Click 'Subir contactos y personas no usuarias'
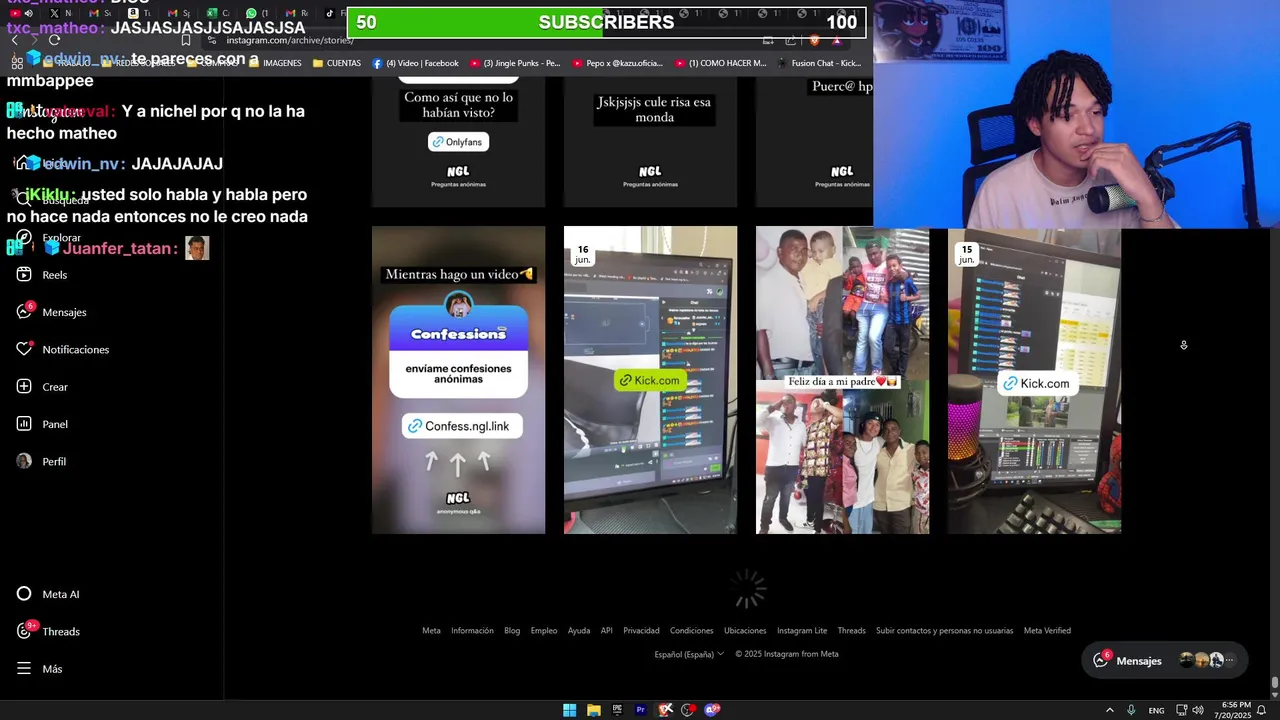 point(945,631)
